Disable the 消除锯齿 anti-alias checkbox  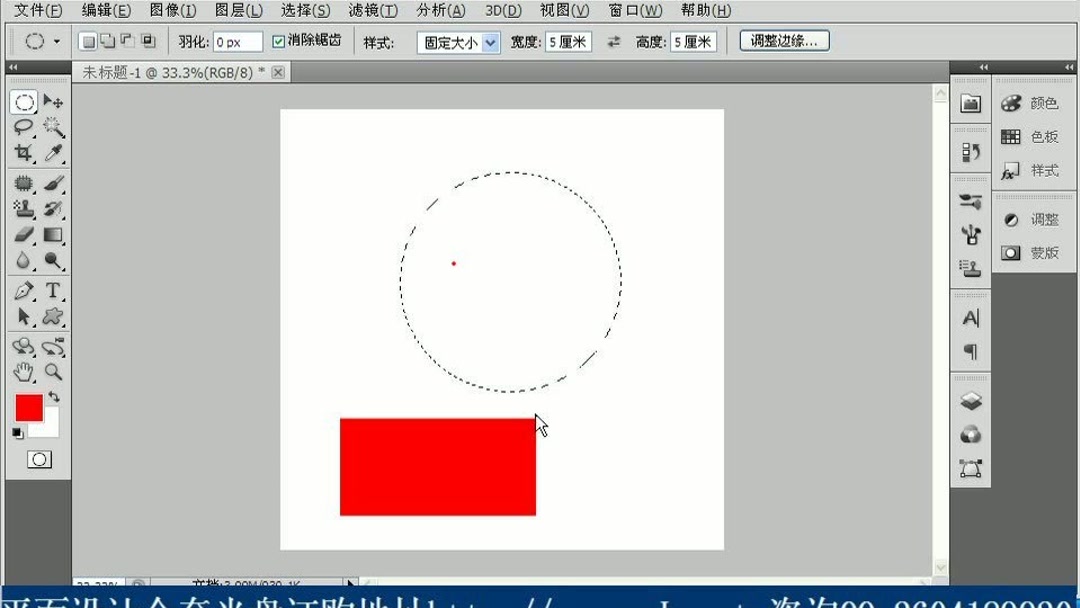click(x=278, y=40)
